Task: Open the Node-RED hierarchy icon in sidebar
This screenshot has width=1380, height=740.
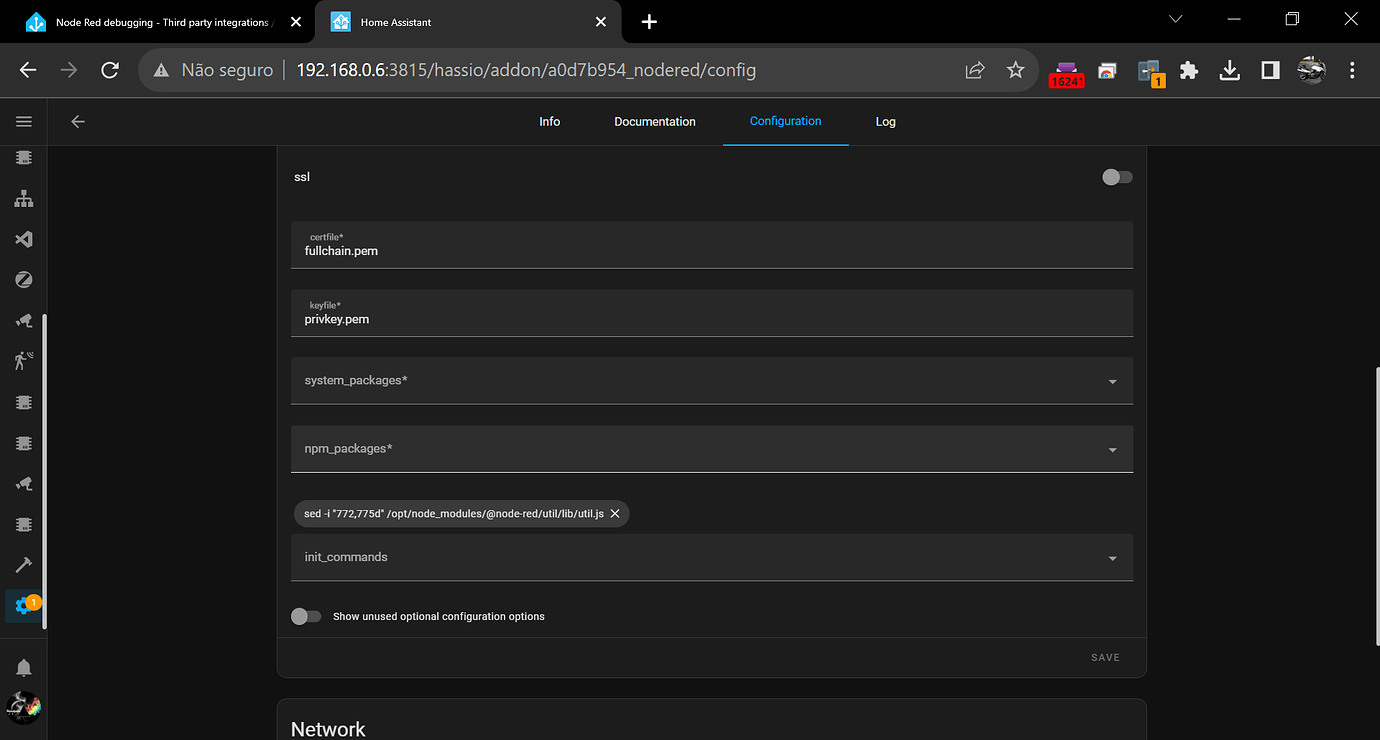Action: (23, 199)
